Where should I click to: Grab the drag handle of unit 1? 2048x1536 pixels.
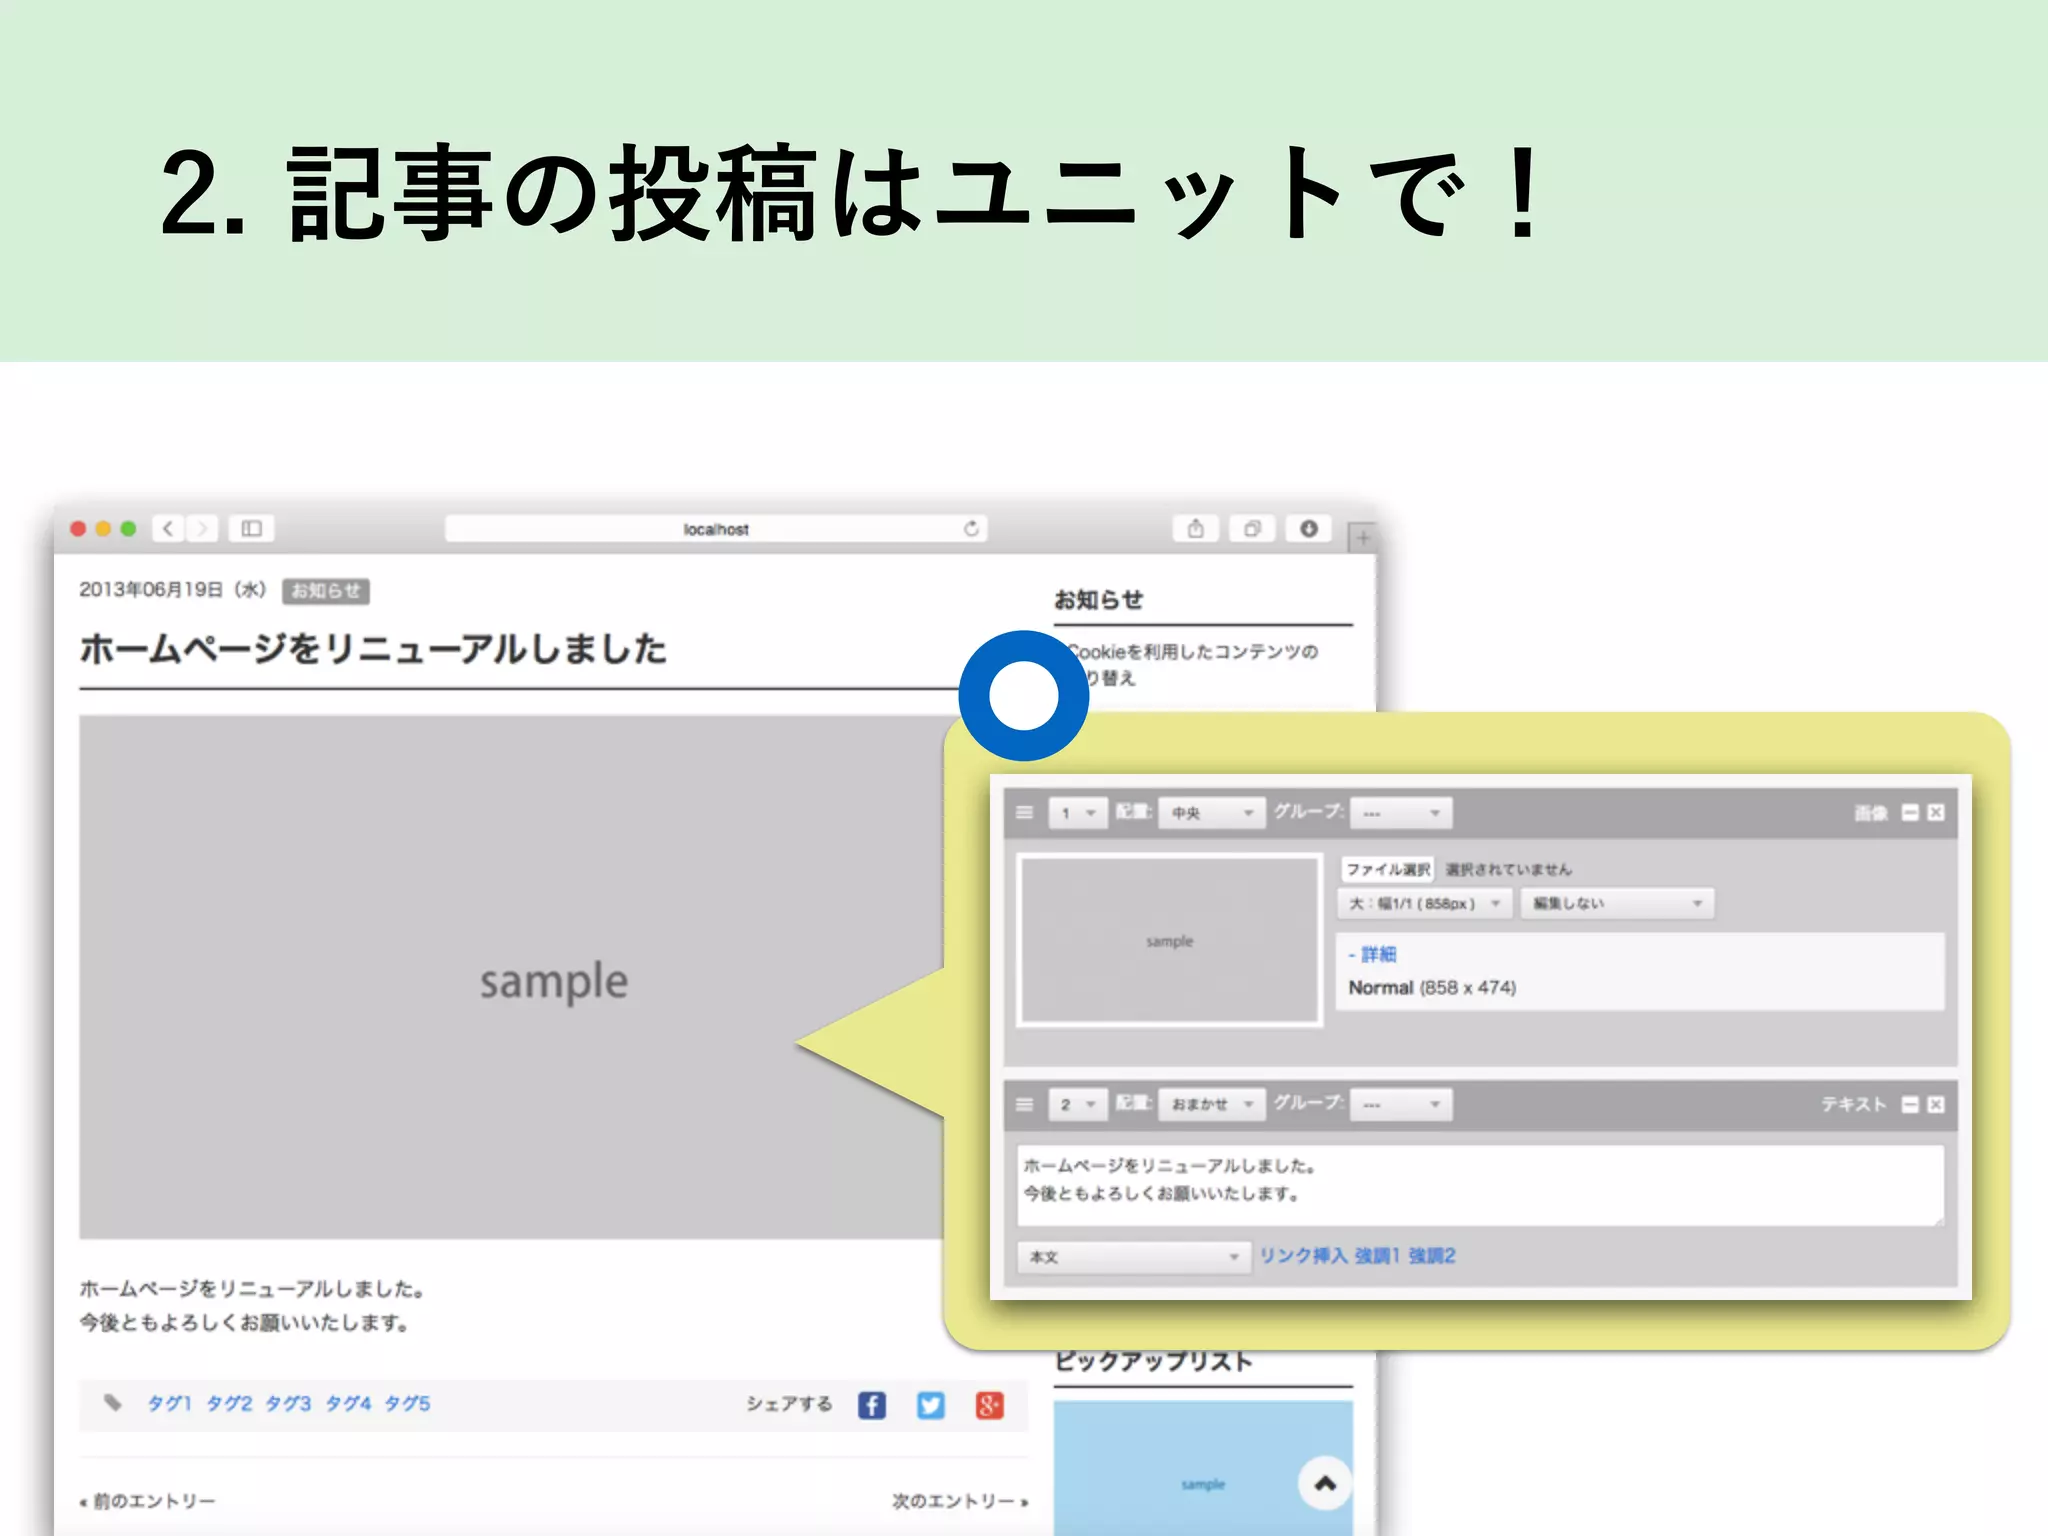1024,812
